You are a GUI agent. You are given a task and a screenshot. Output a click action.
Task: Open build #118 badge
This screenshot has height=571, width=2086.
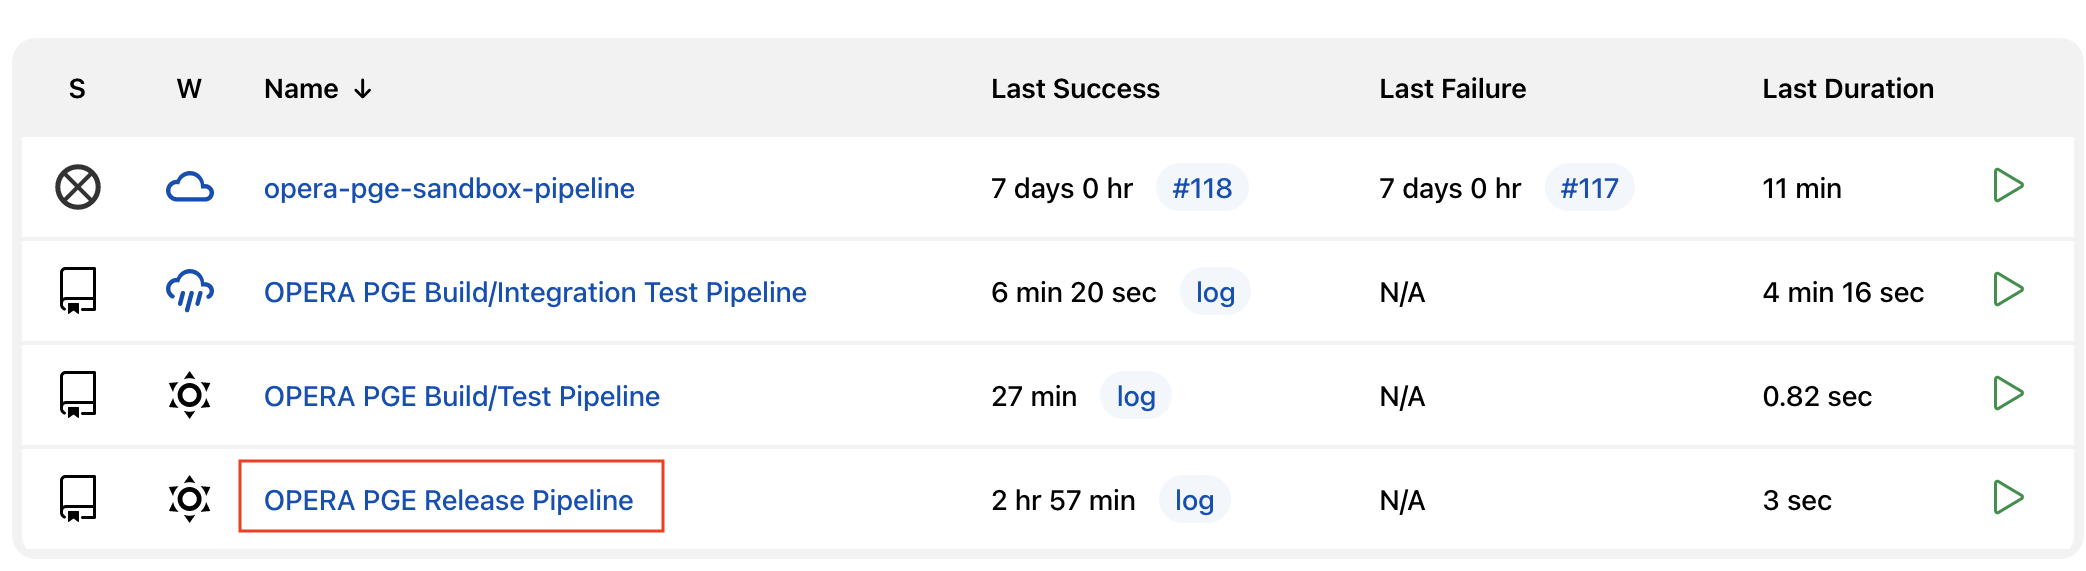(1202, 188)
